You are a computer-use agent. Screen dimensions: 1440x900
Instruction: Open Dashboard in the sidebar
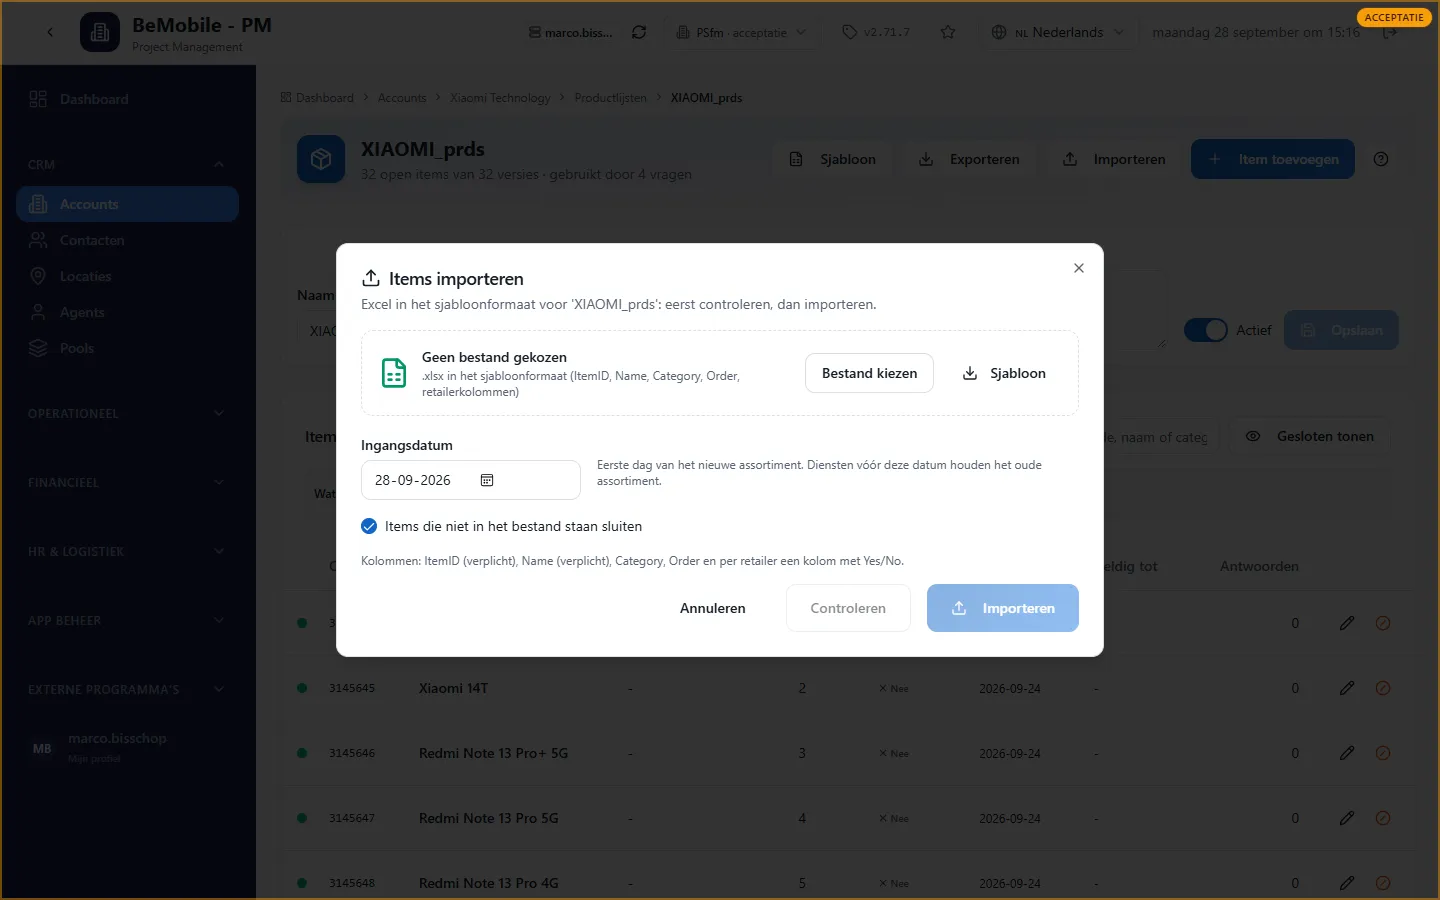click(128, 99)
